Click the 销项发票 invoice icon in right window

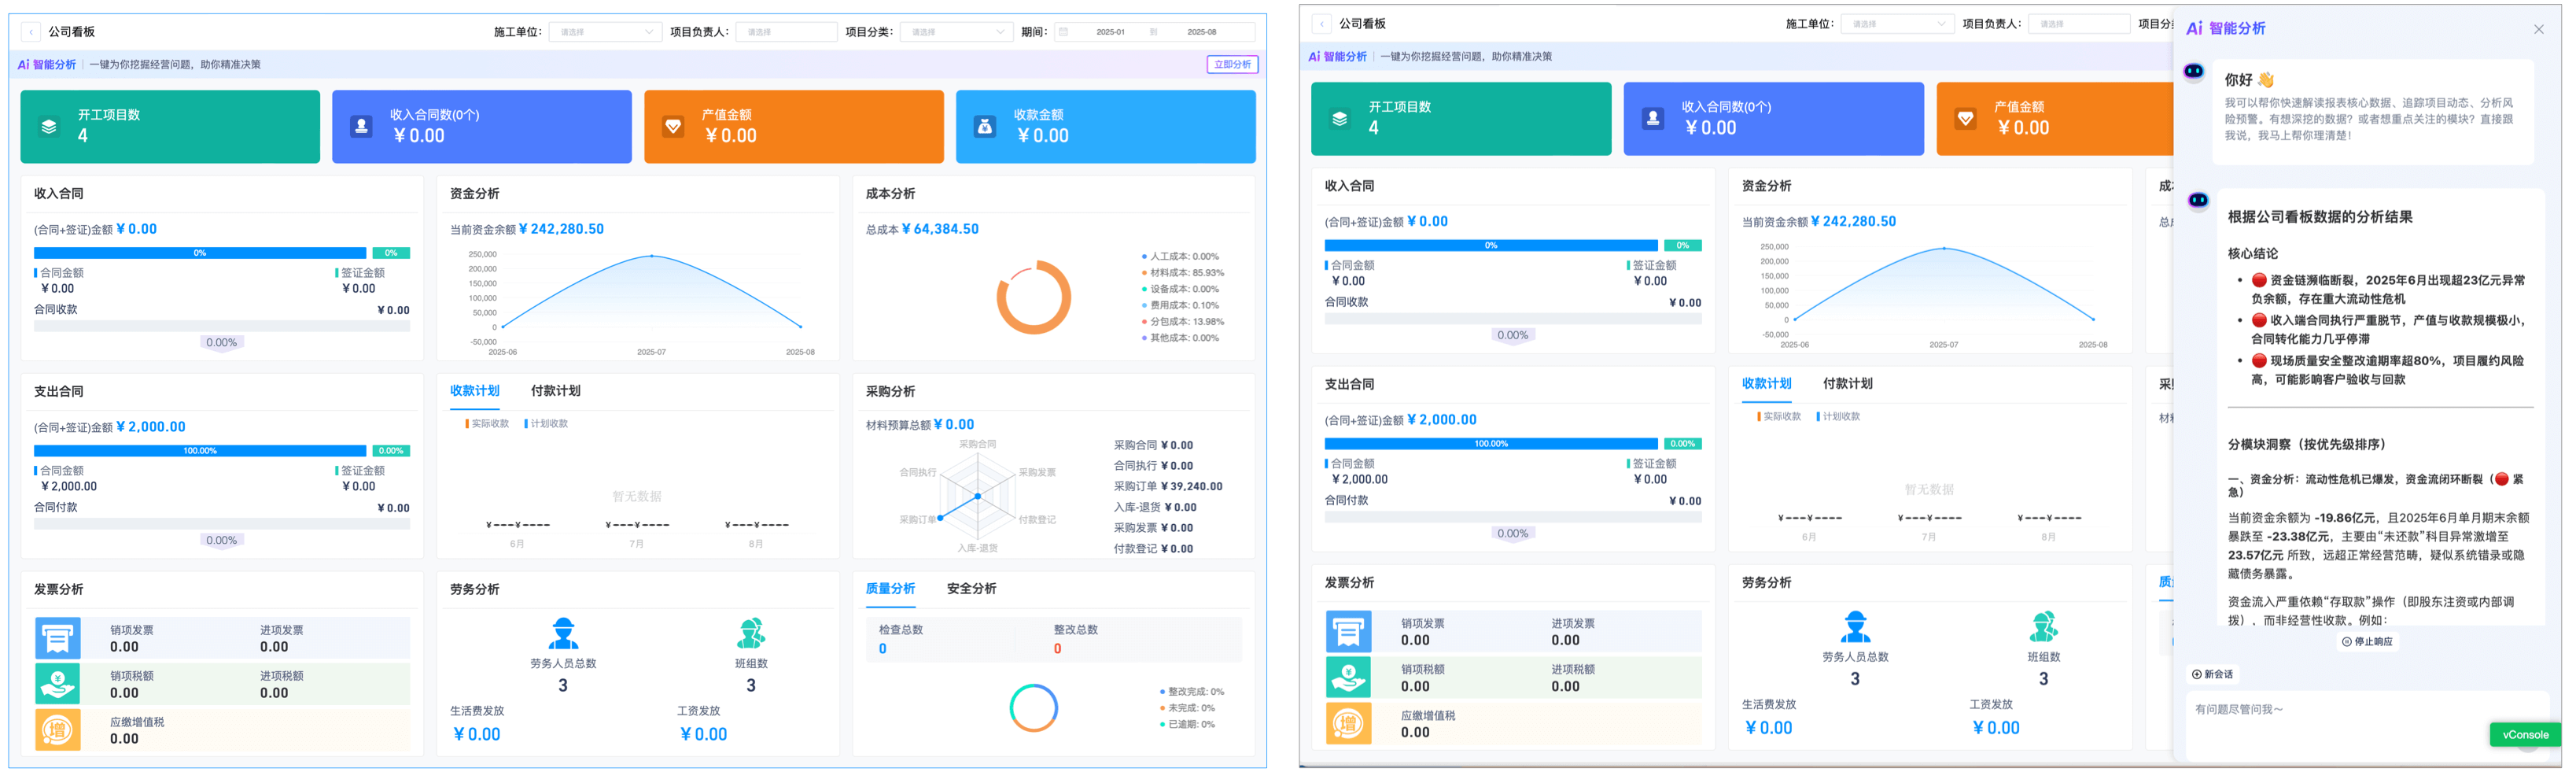click(1348, 631)
